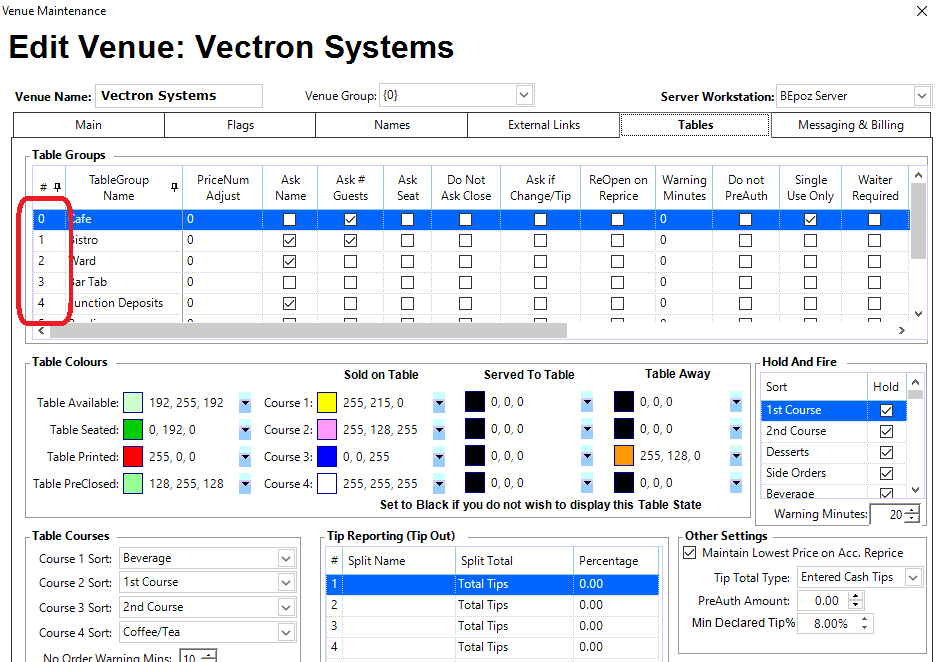Viewport: 936px width, 662px height.
Task: Open the Course 1 Served To Table colour arrow
Action: 587,402
